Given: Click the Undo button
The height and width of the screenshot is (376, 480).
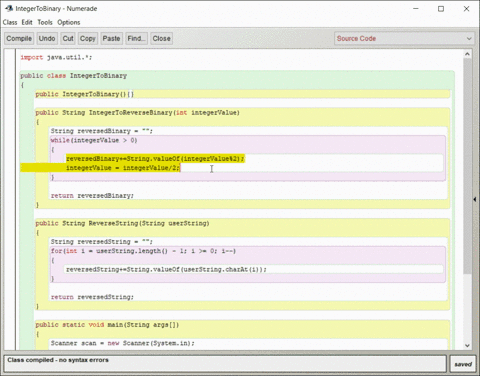Looking at the screenshot, I should (47, 38).
